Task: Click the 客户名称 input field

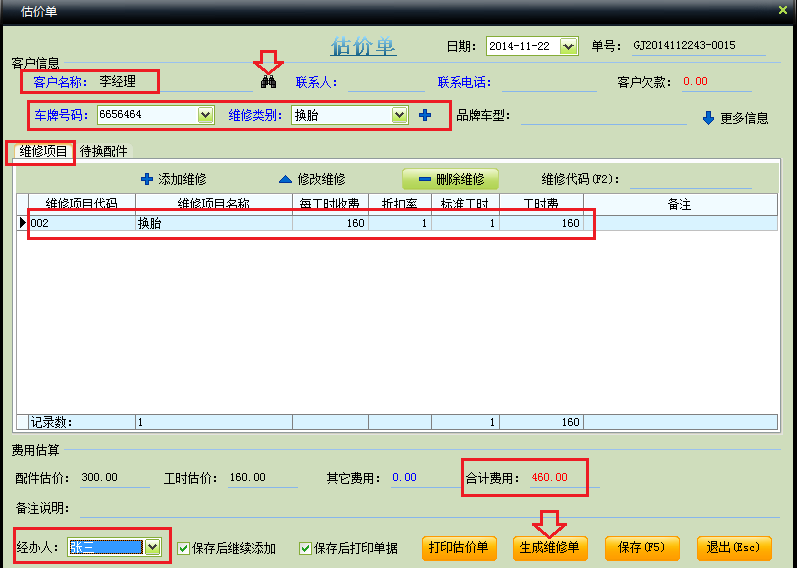Action: coord(175,81)
